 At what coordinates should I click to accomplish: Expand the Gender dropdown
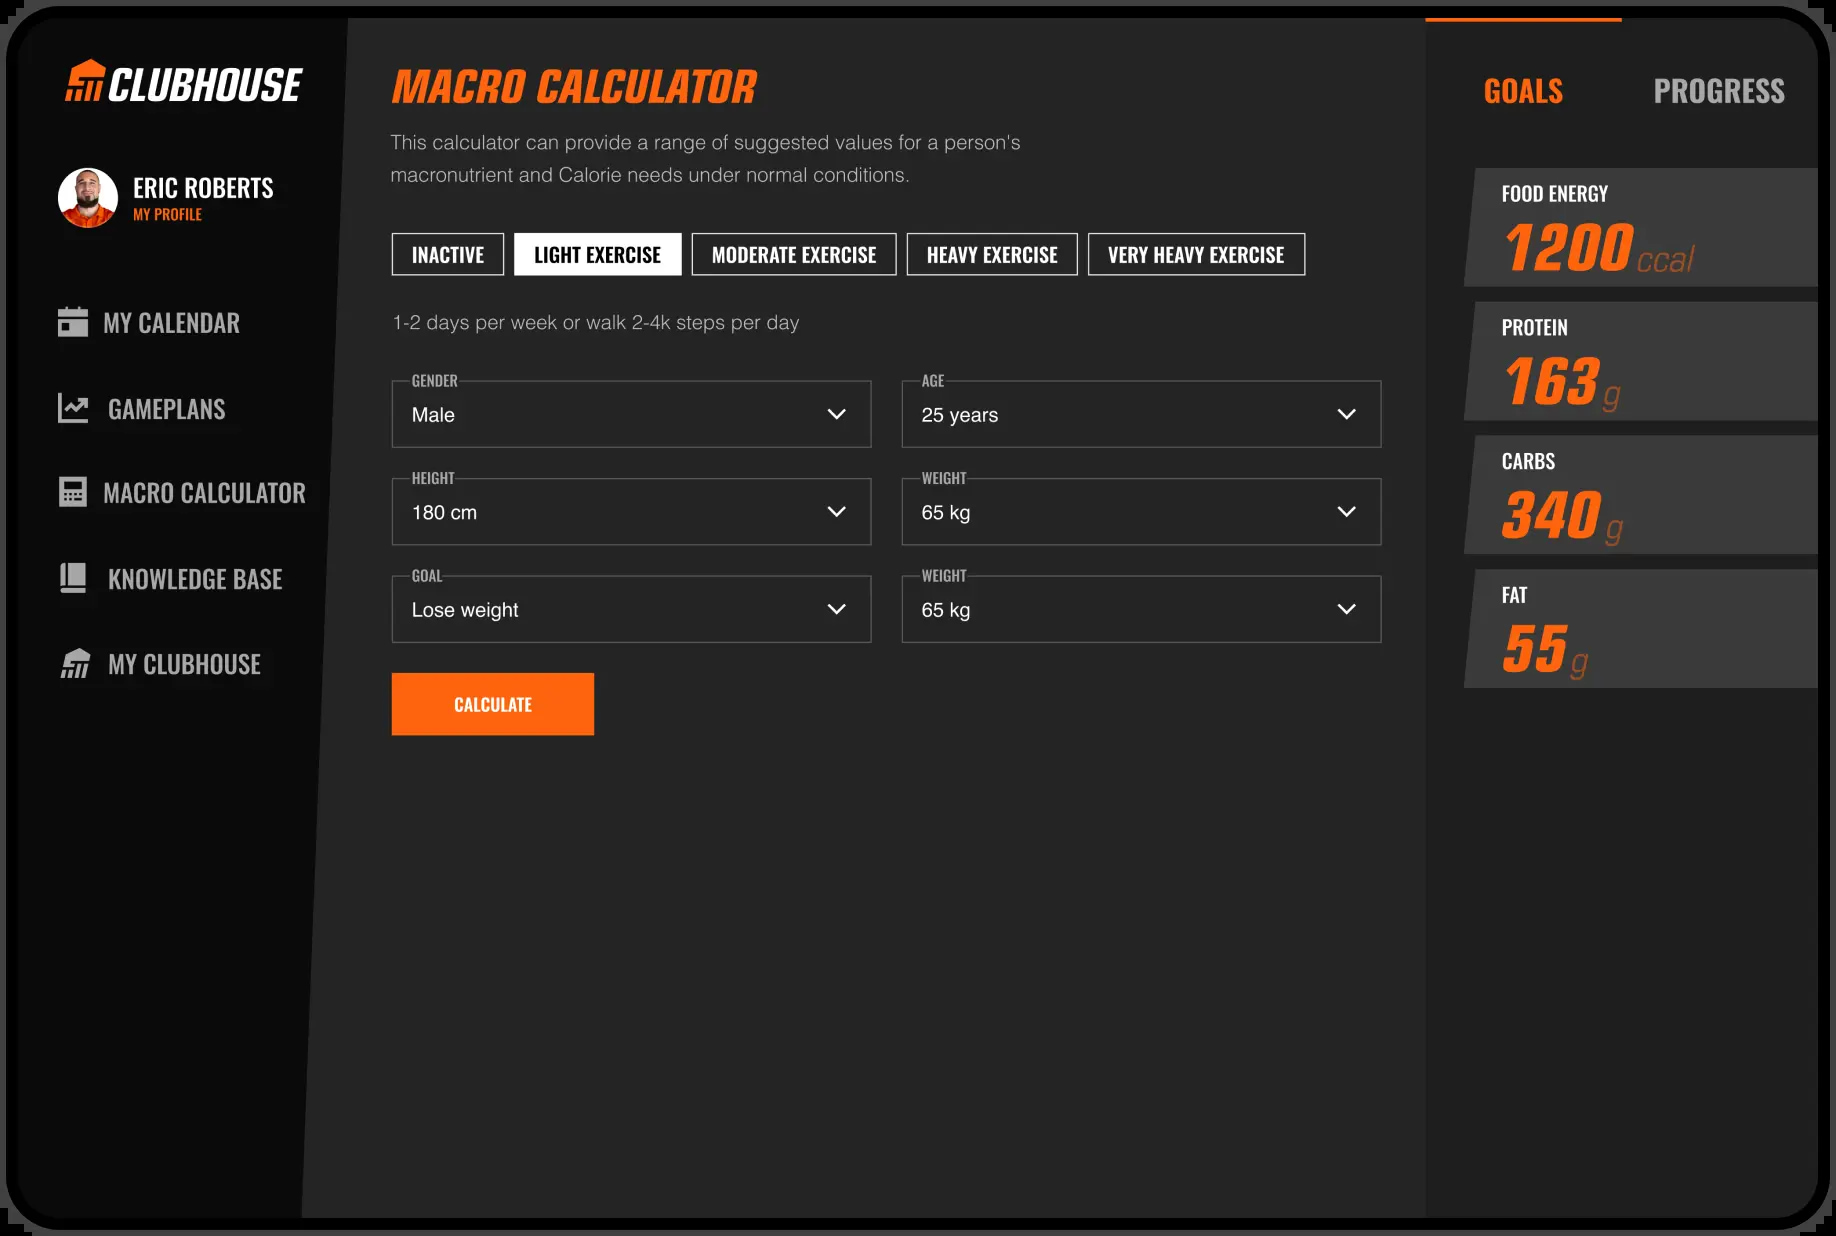point(631,414)
